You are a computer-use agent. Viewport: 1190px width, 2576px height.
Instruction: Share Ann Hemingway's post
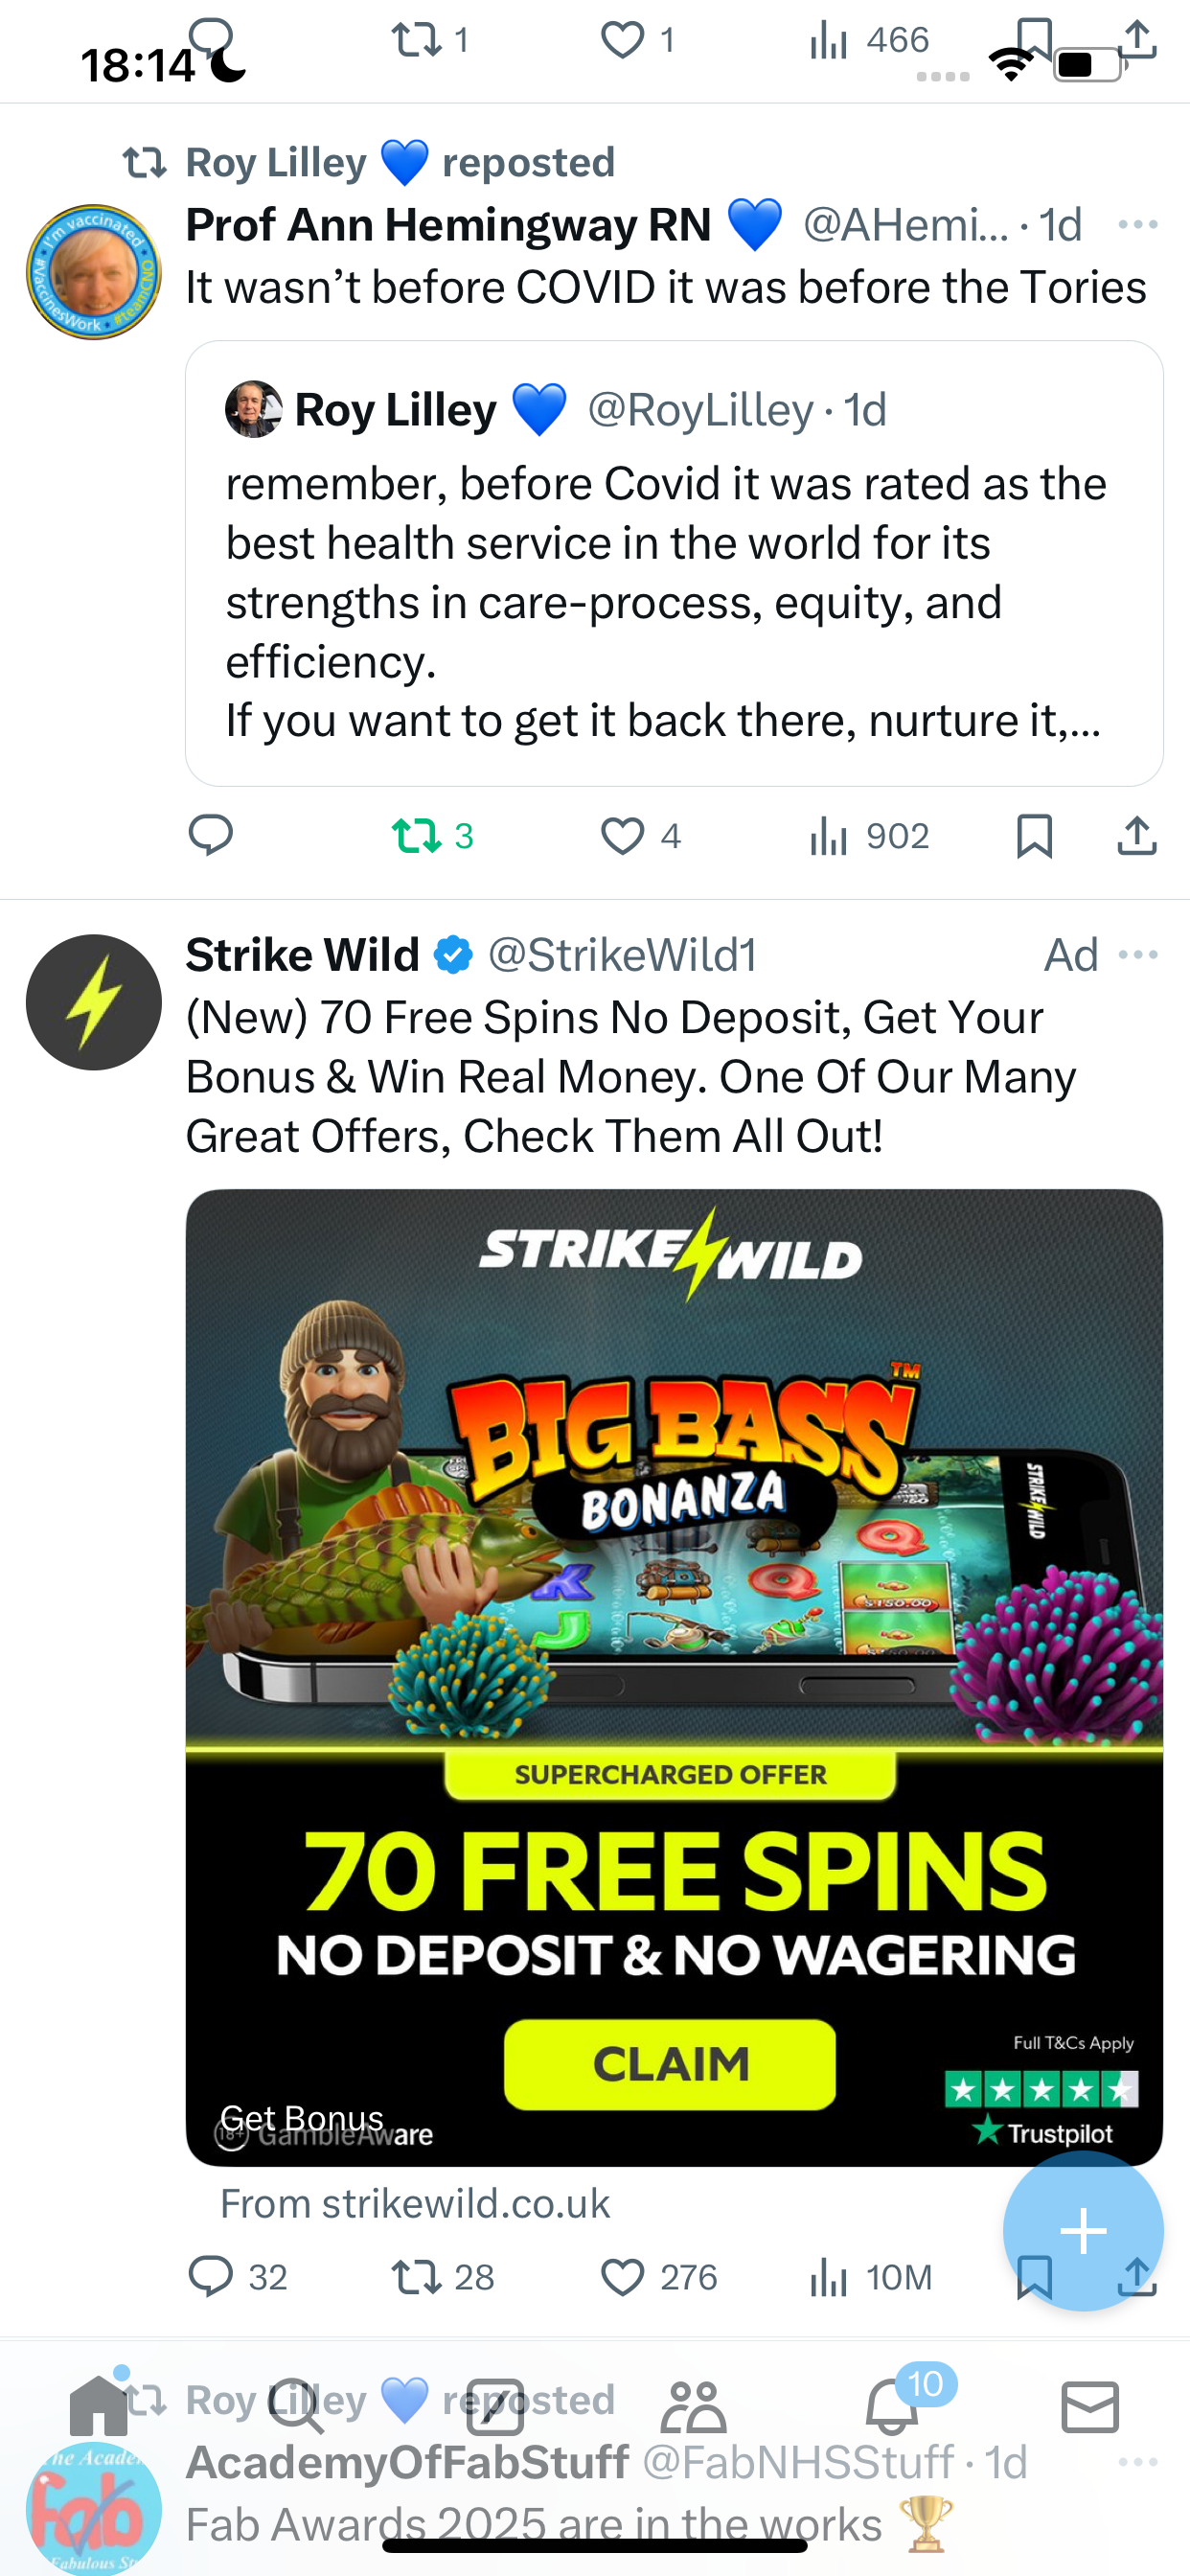click(x=1136, y=835)
